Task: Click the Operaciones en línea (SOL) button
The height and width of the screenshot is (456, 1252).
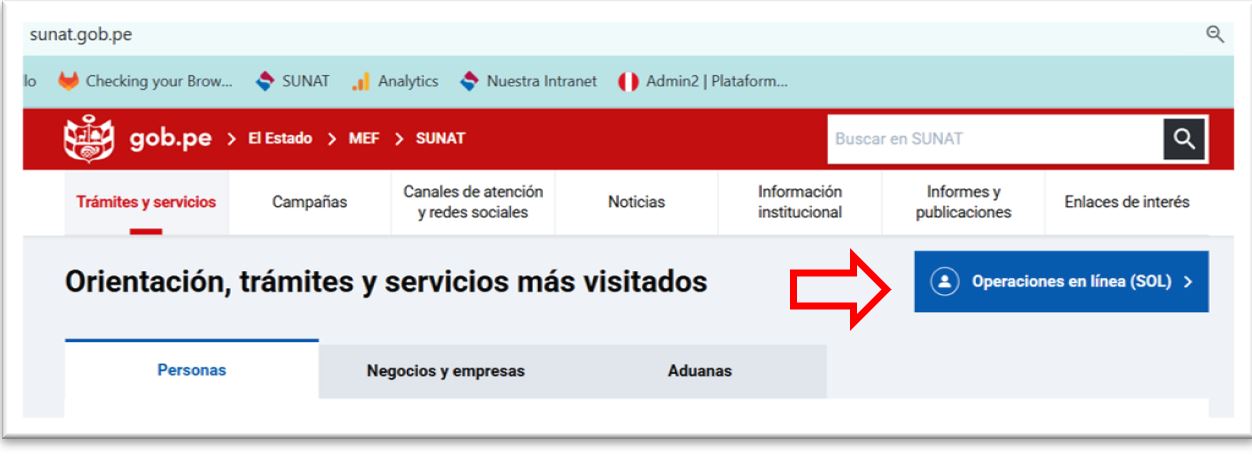Action: pyautogui.click(x=1061, y=282)
